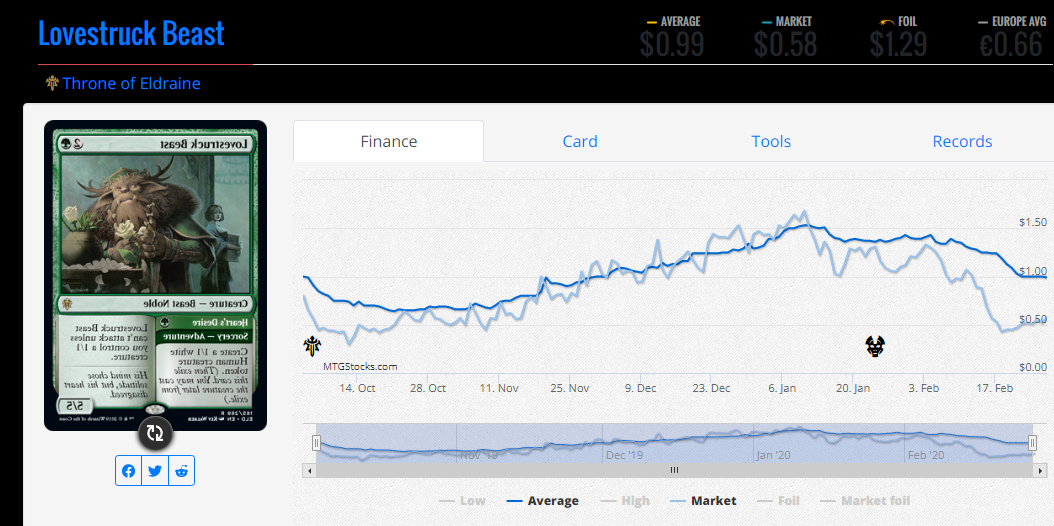Click Theros set release marker on chart
This screenshot has width=1054, height=526.
coord(875,347)
